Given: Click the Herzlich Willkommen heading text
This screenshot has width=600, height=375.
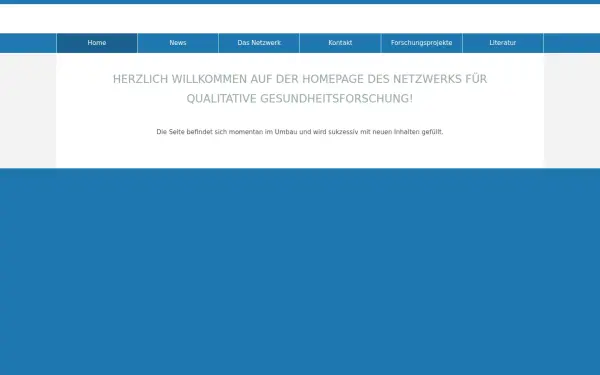Looking at the screenshot, I should pyautogui.click(x=300, y=89).
